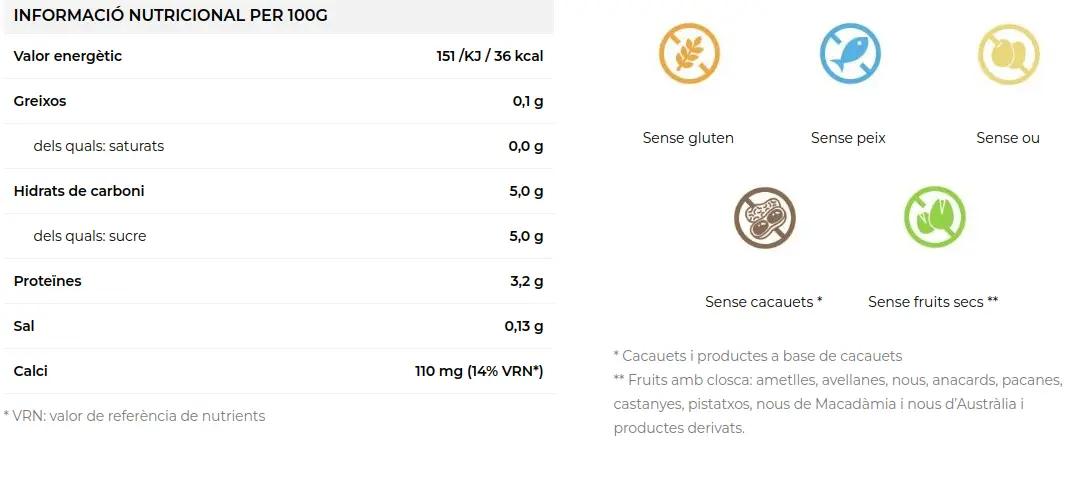Screen dimensions: 1065x479
Task: Click the Hidrats de carboni label
Action: tap(79, 191)
